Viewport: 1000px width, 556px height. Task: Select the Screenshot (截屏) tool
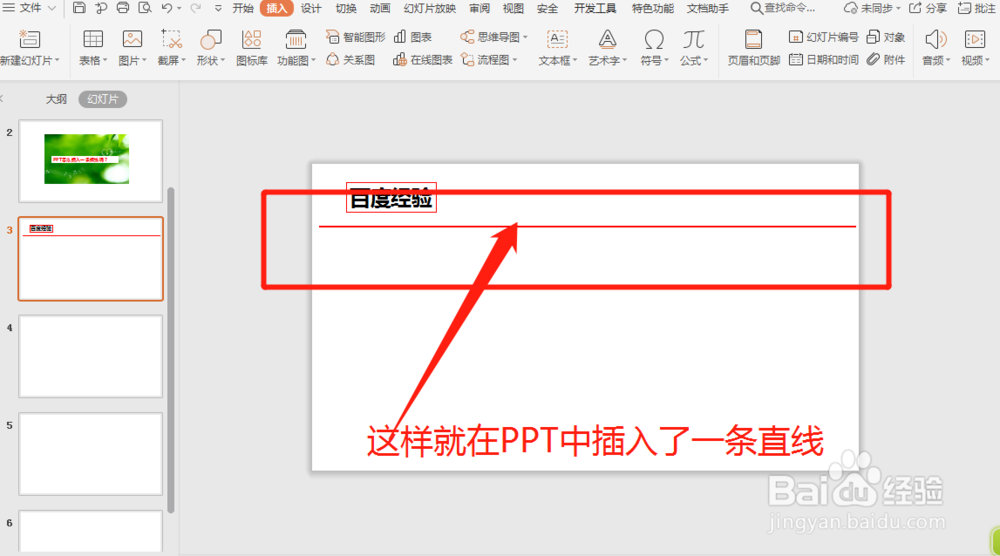pyautogui.click(x=171, y=48)
